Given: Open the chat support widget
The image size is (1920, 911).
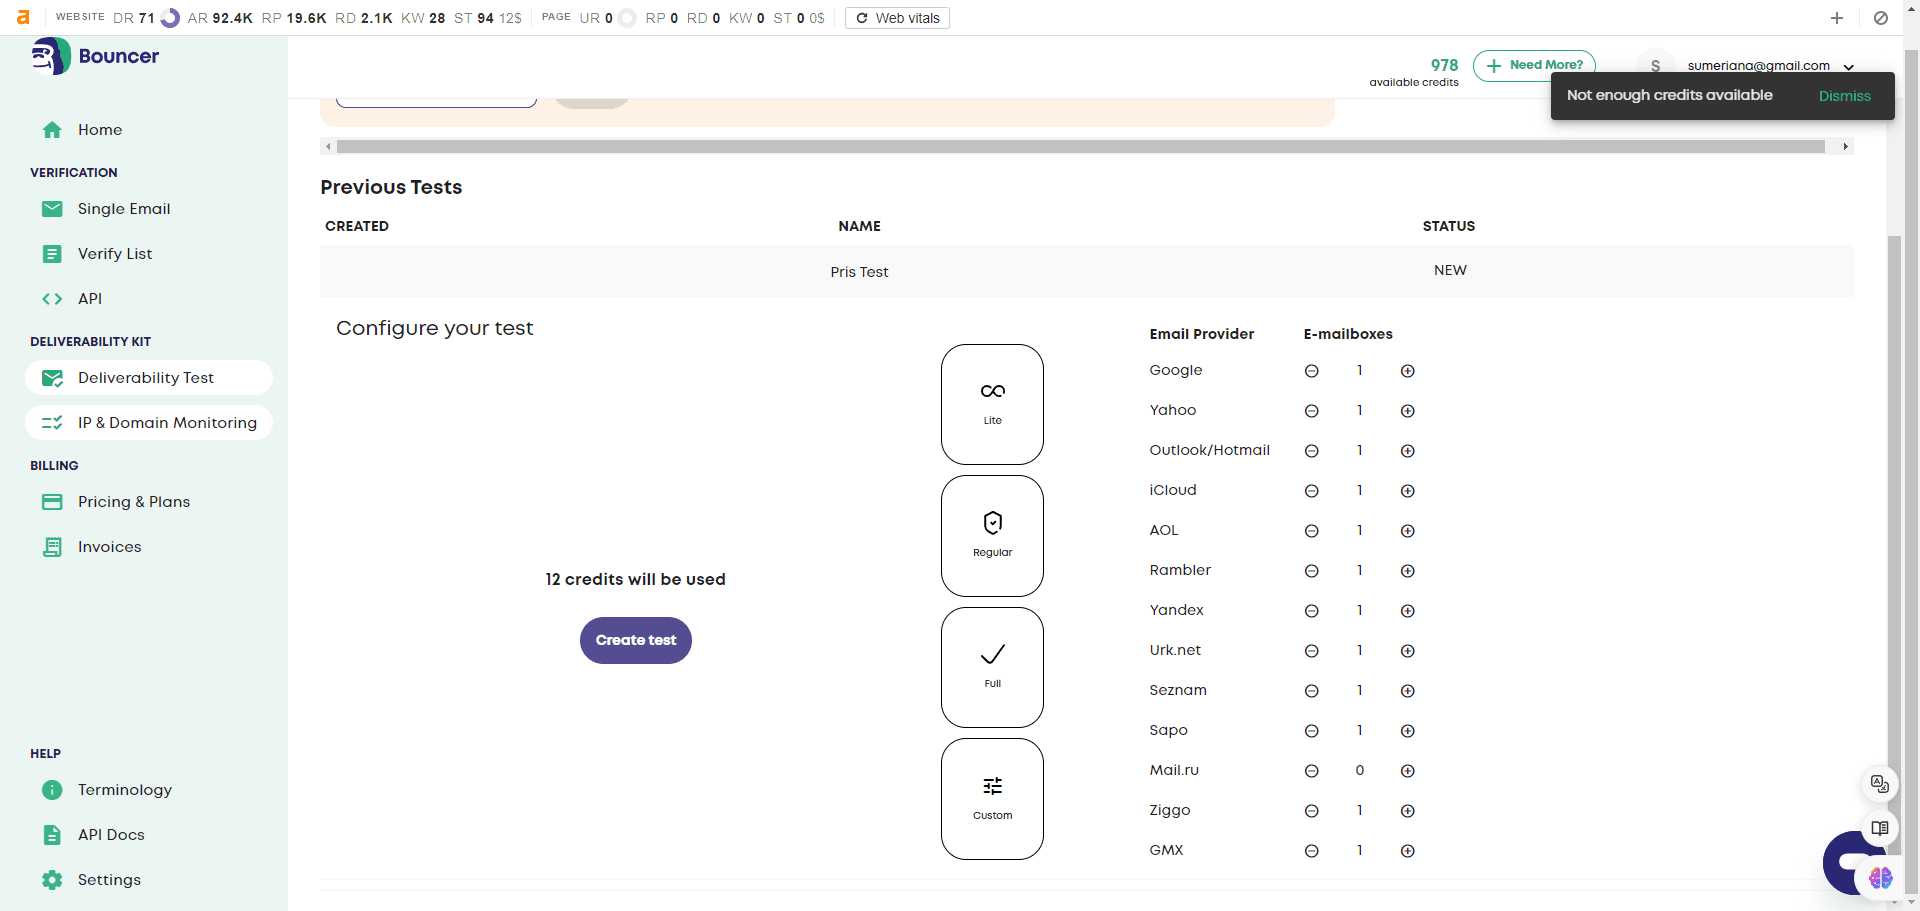Looking at the screenshot, I should (x=1848, y=861).
